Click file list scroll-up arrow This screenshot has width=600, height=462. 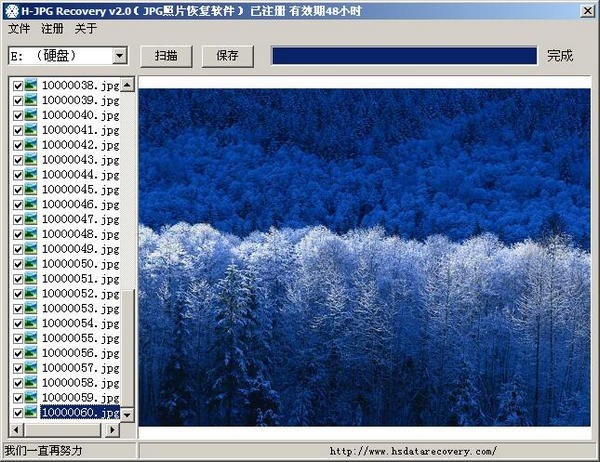pos(127,84)
